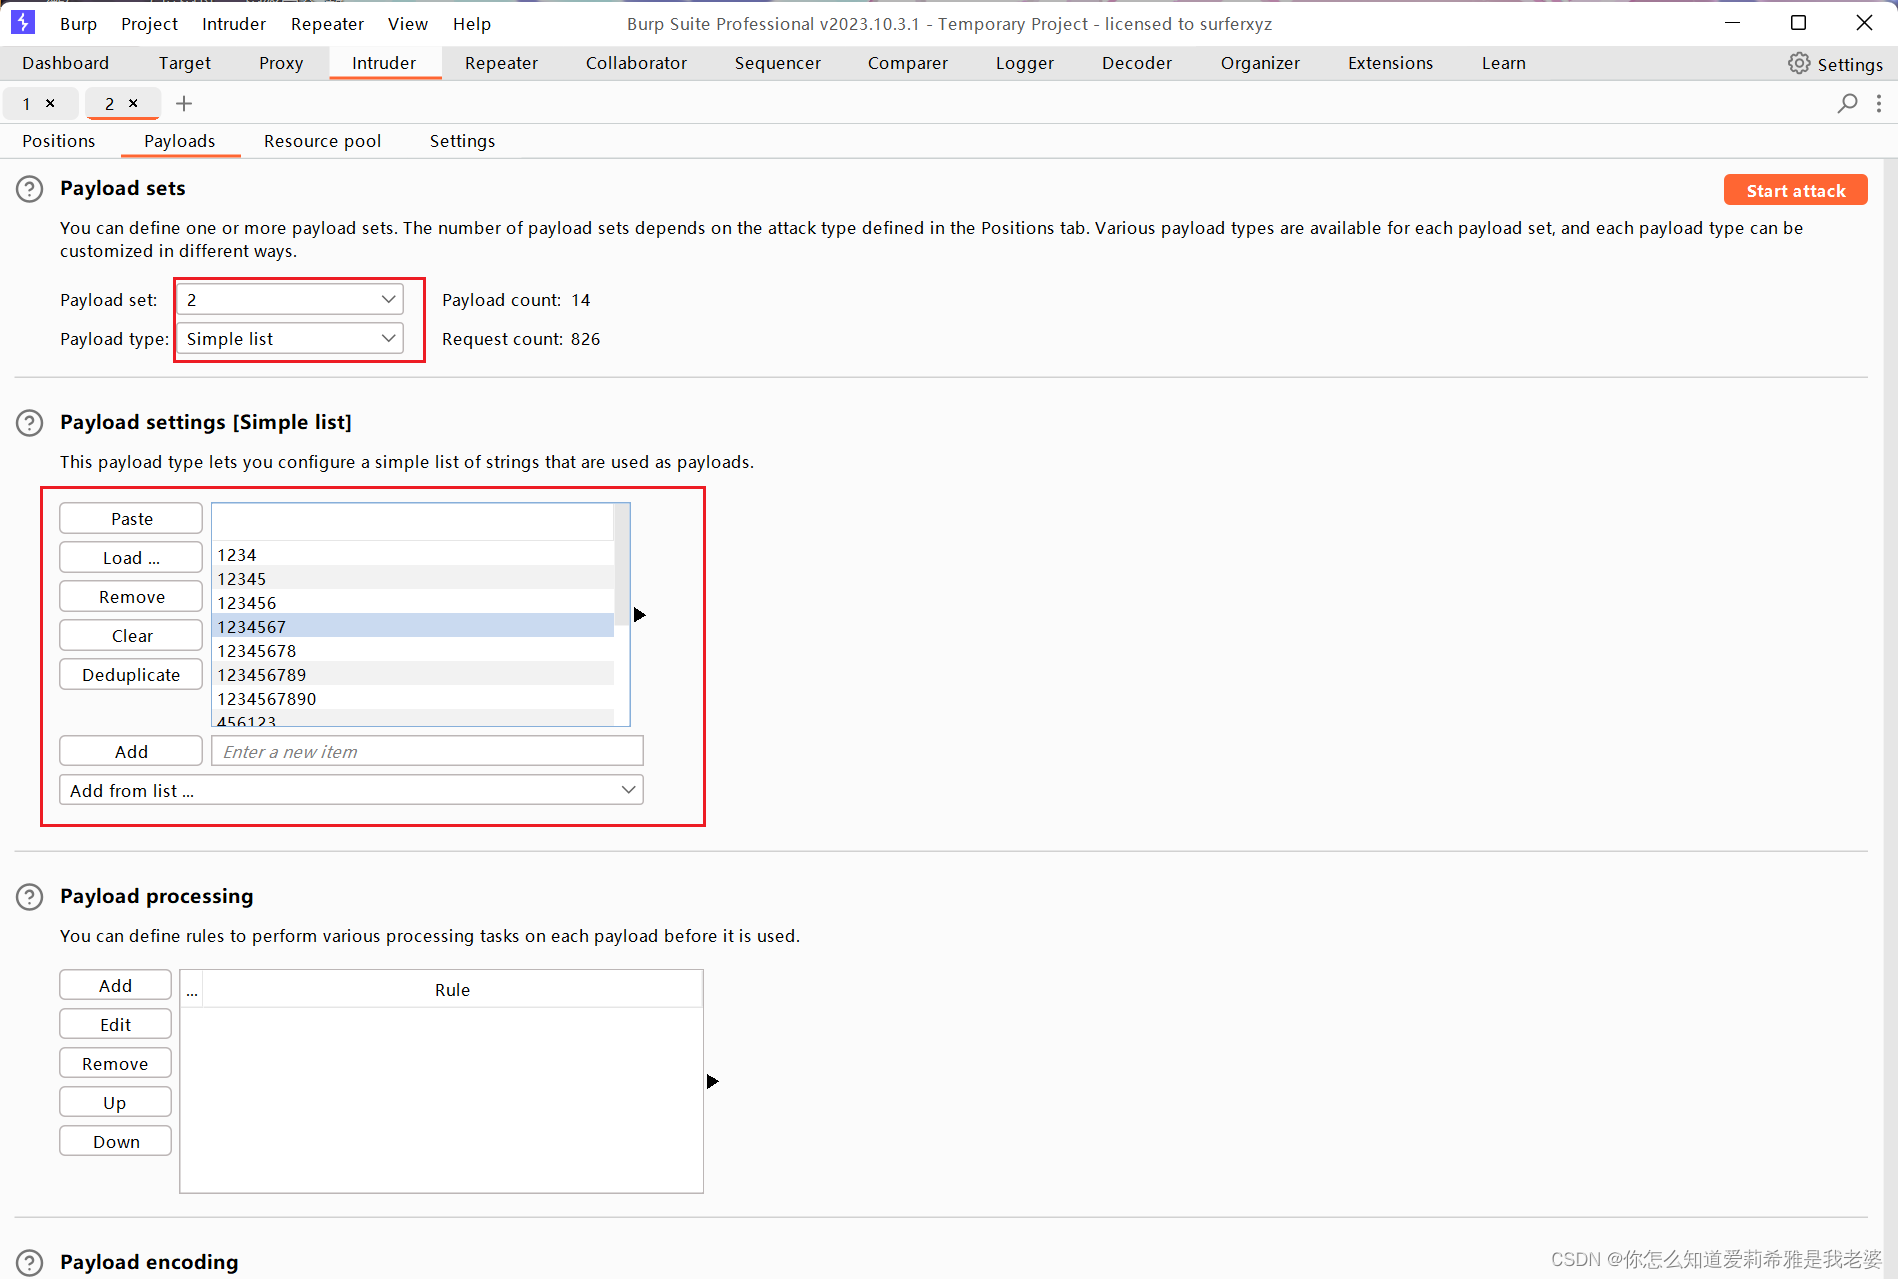This screenshot has height=1279, width=1898.
Task: Expand payload list side arrow
Action: (x=640, y=615)
